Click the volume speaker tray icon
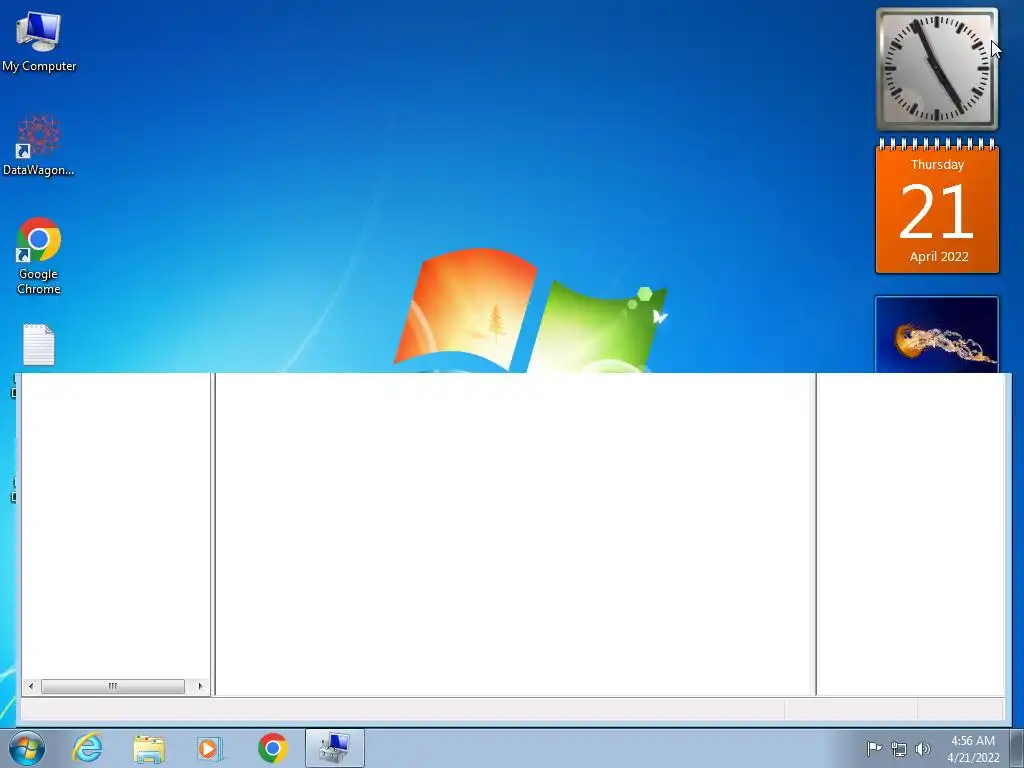1024x768 pixels. point(923,748)
